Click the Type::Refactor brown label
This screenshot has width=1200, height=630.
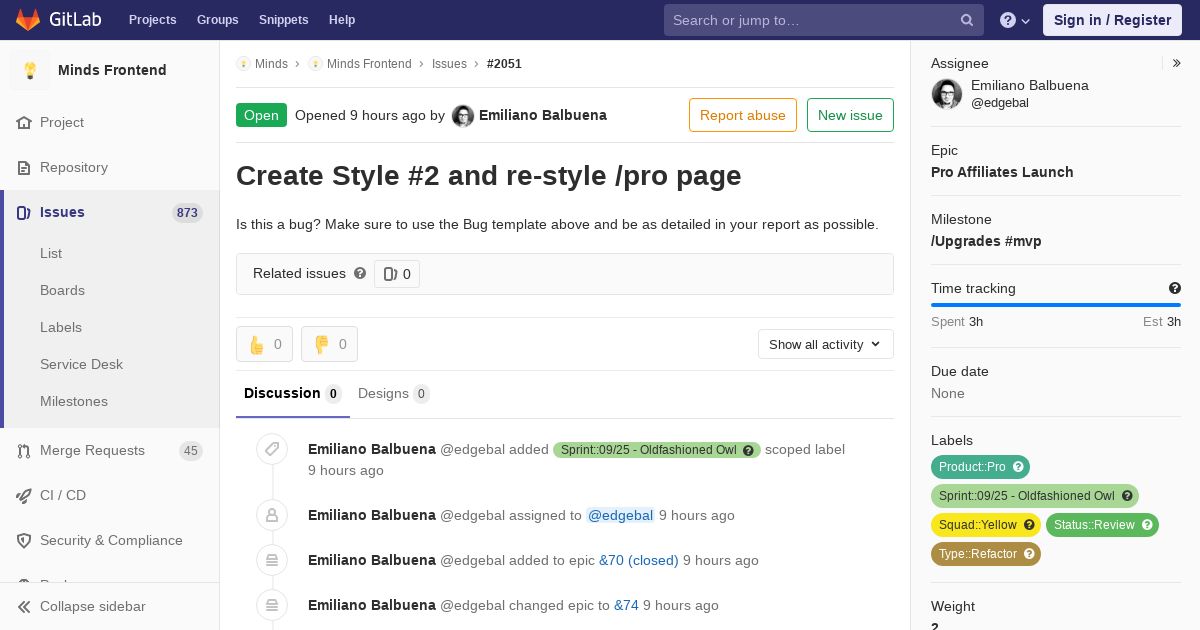tap(986, 554)
